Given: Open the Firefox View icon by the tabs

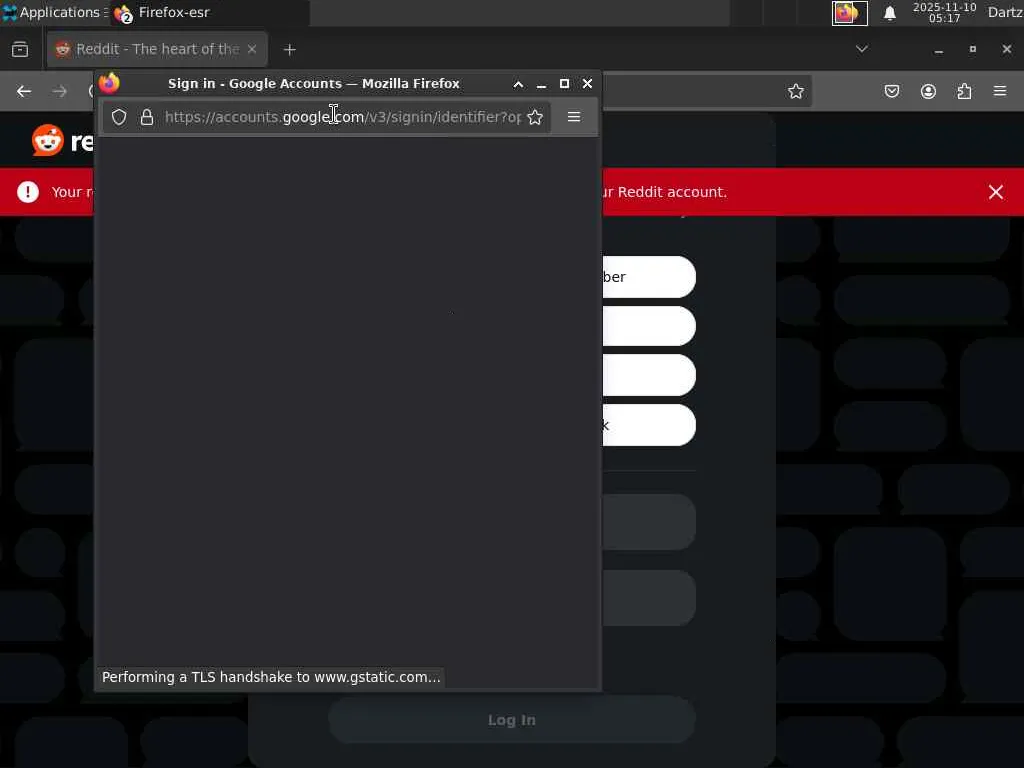Looking at the screenshot, I should 20,49.
